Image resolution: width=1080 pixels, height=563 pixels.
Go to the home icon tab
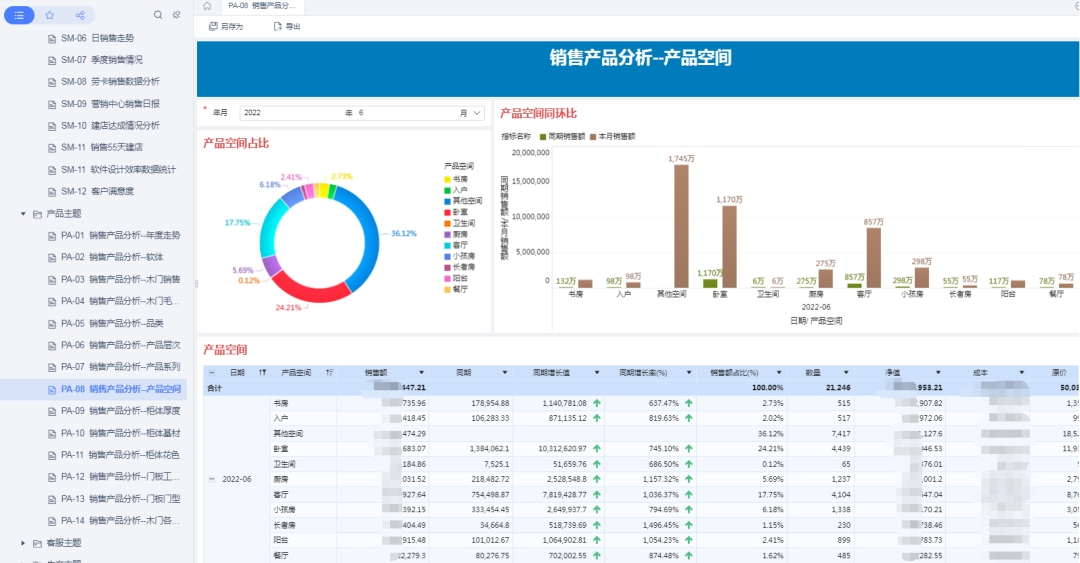click(207, 5)
